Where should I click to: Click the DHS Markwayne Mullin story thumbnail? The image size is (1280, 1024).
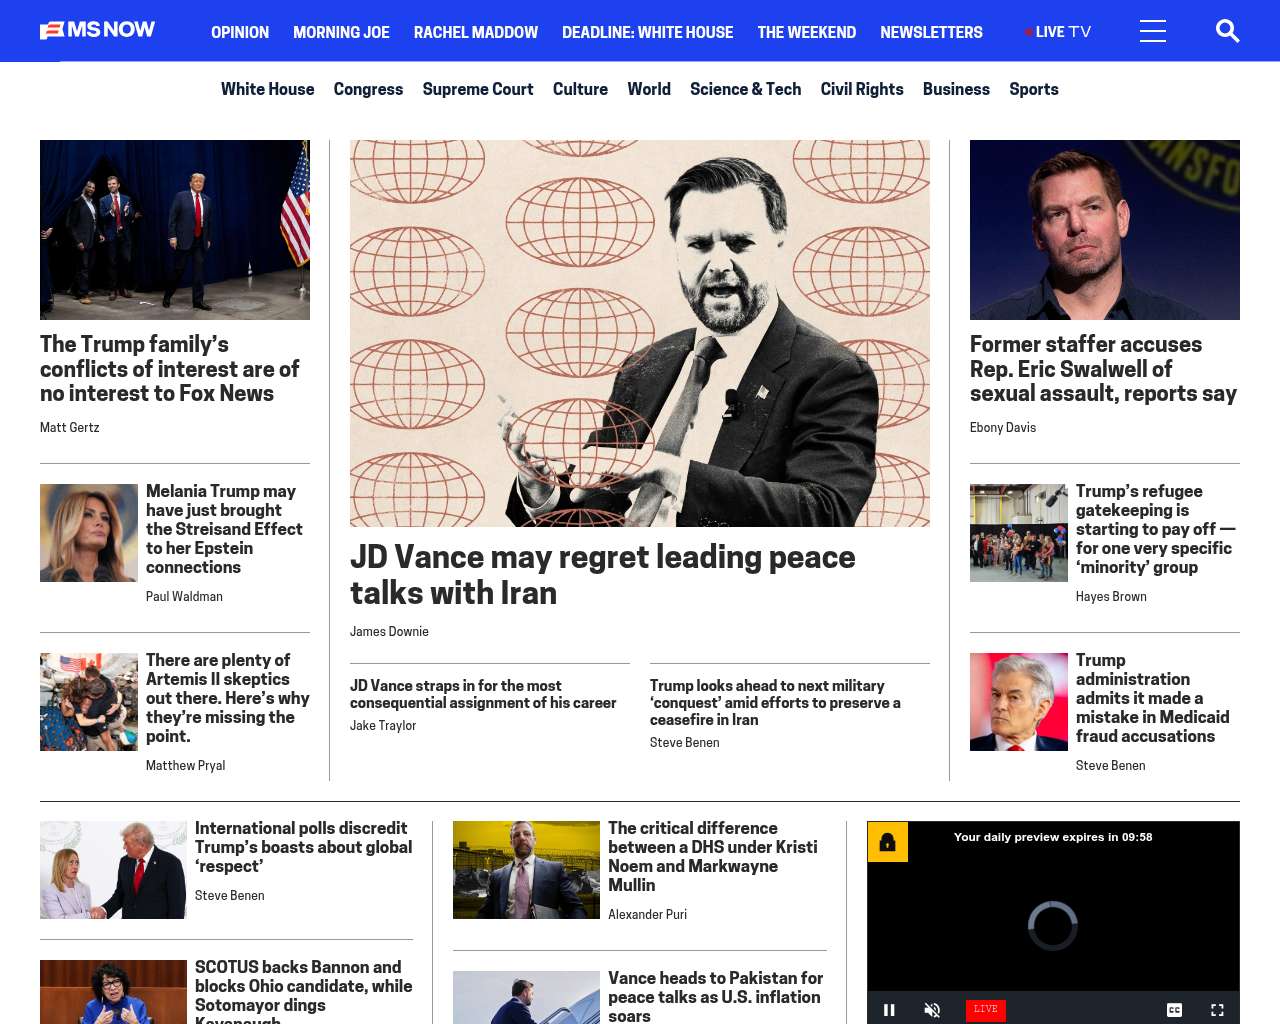pos(526,870)
